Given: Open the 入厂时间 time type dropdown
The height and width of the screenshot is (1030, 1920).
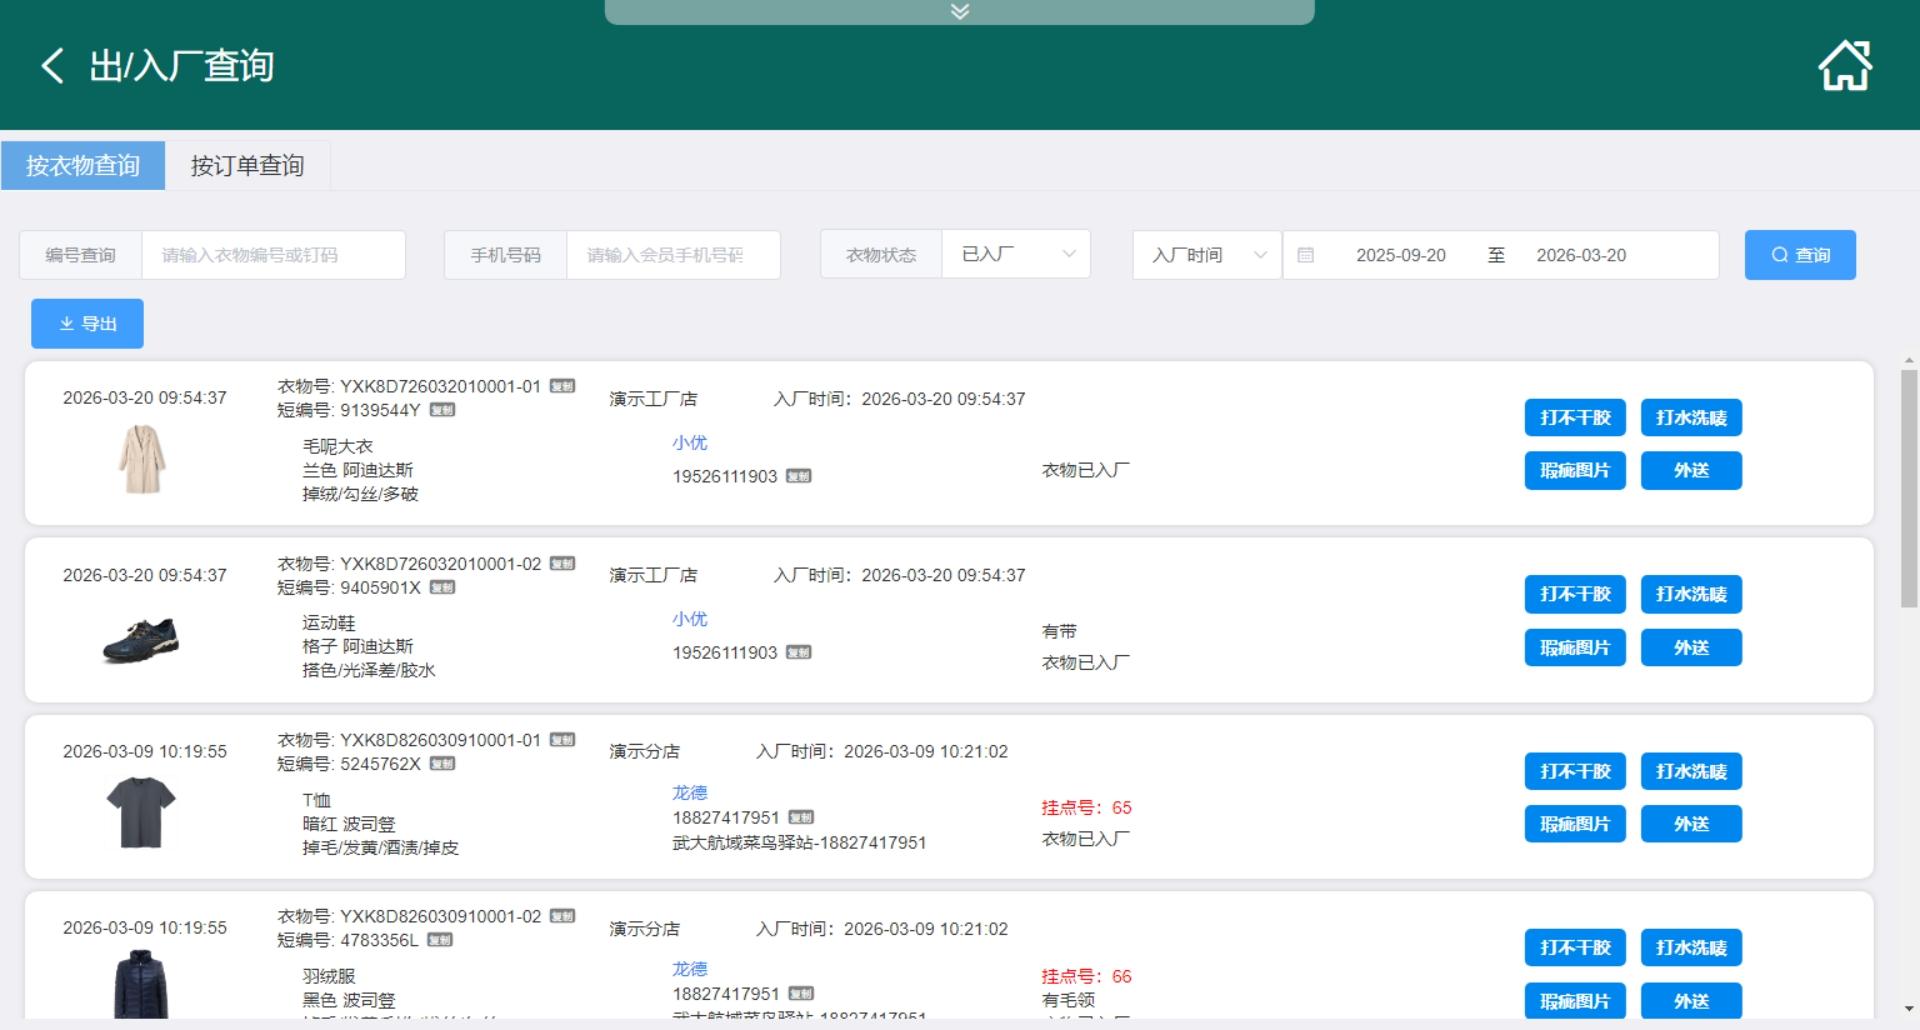Looking at the screenshot, I should 1207,255.
